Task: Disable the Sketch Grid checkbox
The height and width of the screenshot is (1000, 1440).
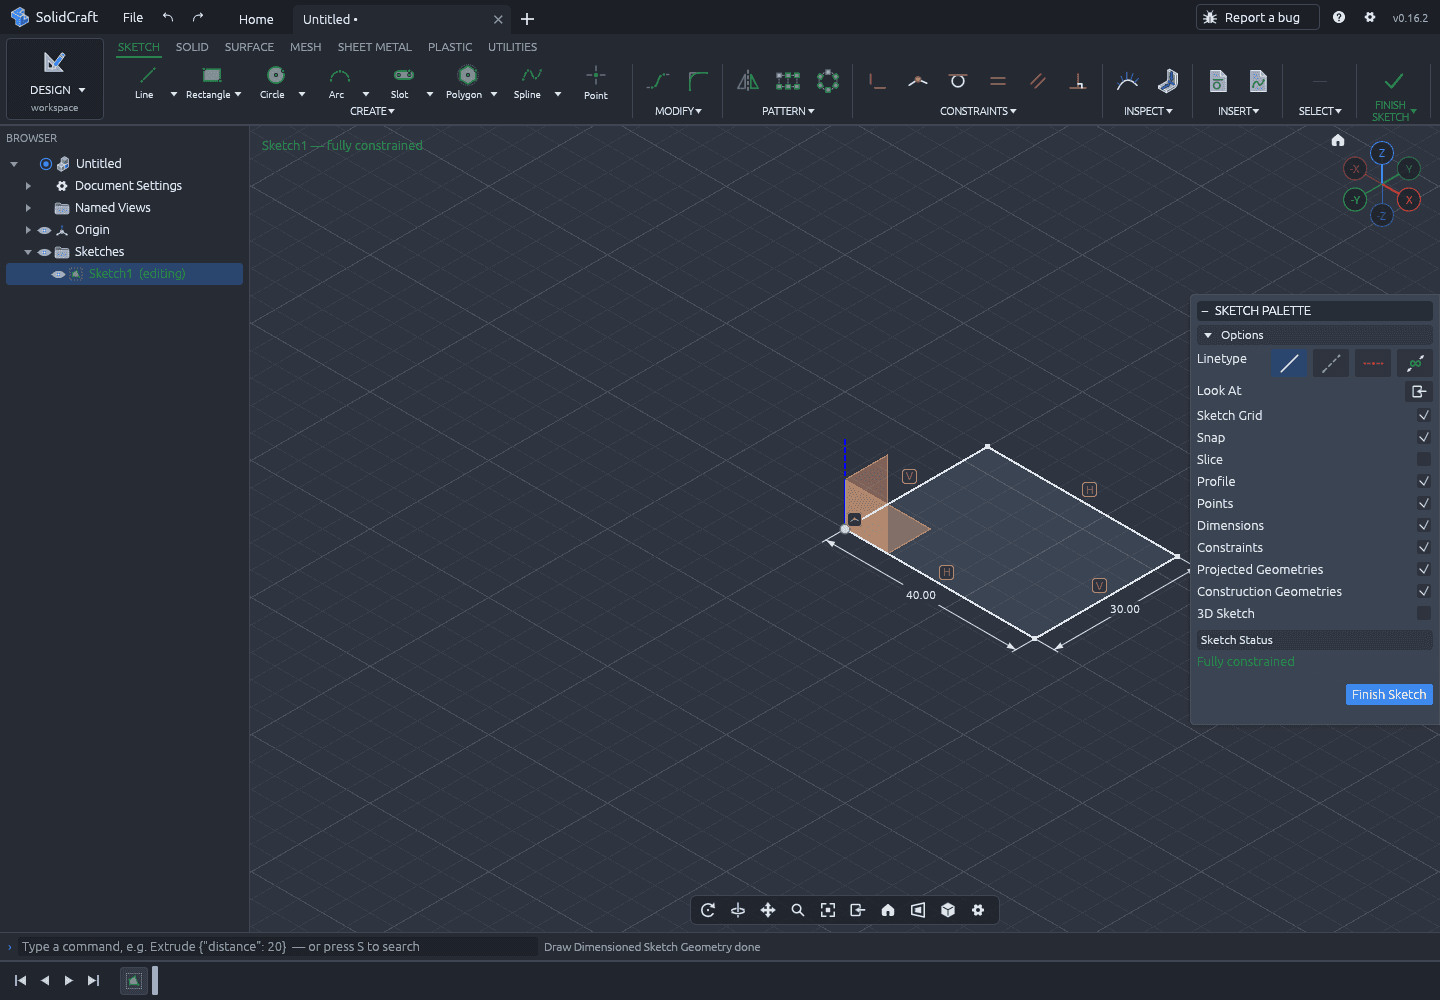Action: [1424, 415]
